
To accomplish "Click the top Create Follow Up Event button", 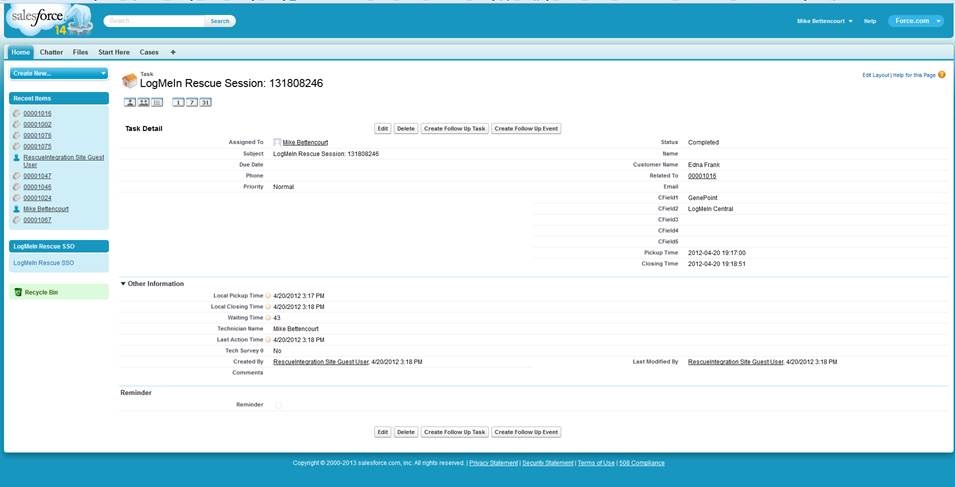I will pos(526,128).
